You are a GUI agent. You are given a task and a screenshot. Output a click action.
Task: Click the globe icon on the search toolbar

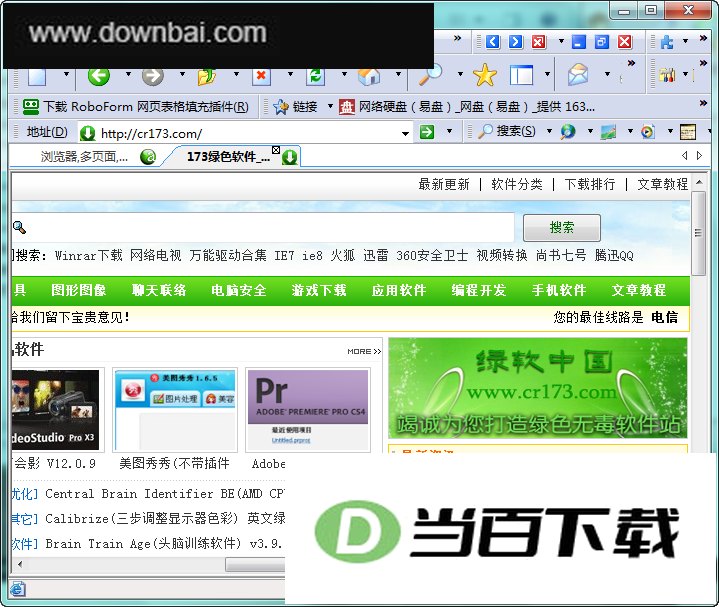click(x=568, y=132)
